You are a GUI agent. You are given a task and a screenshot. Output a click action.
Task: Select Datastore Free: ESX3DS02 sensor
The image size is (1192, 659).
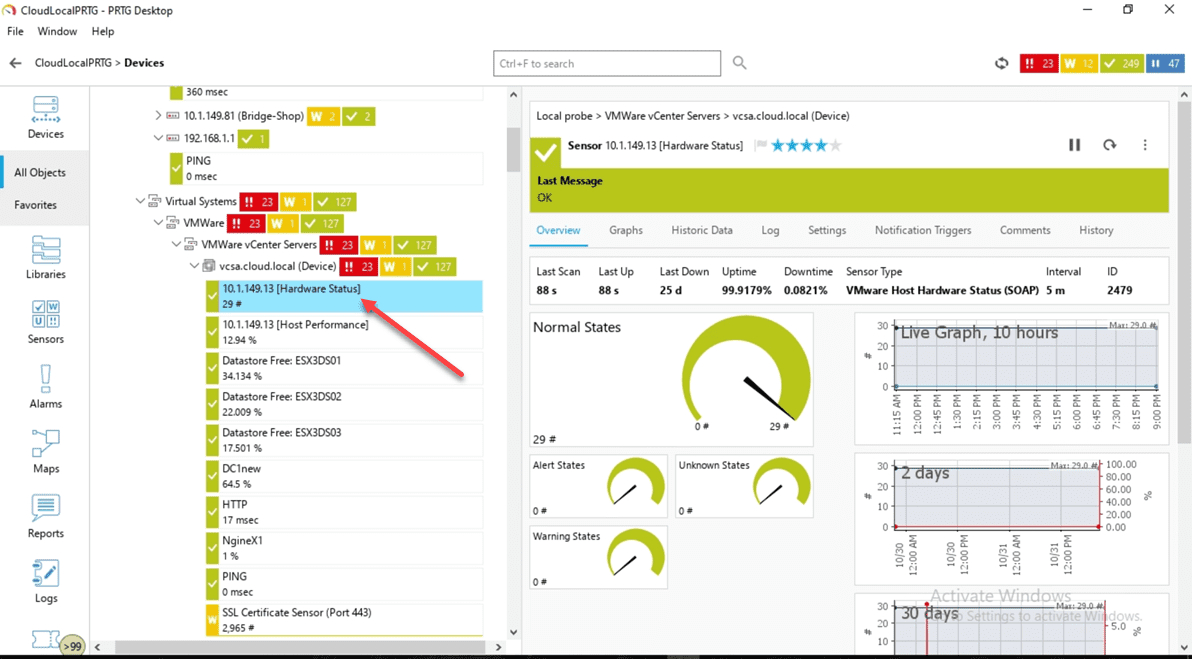click(x=344, y=404)
